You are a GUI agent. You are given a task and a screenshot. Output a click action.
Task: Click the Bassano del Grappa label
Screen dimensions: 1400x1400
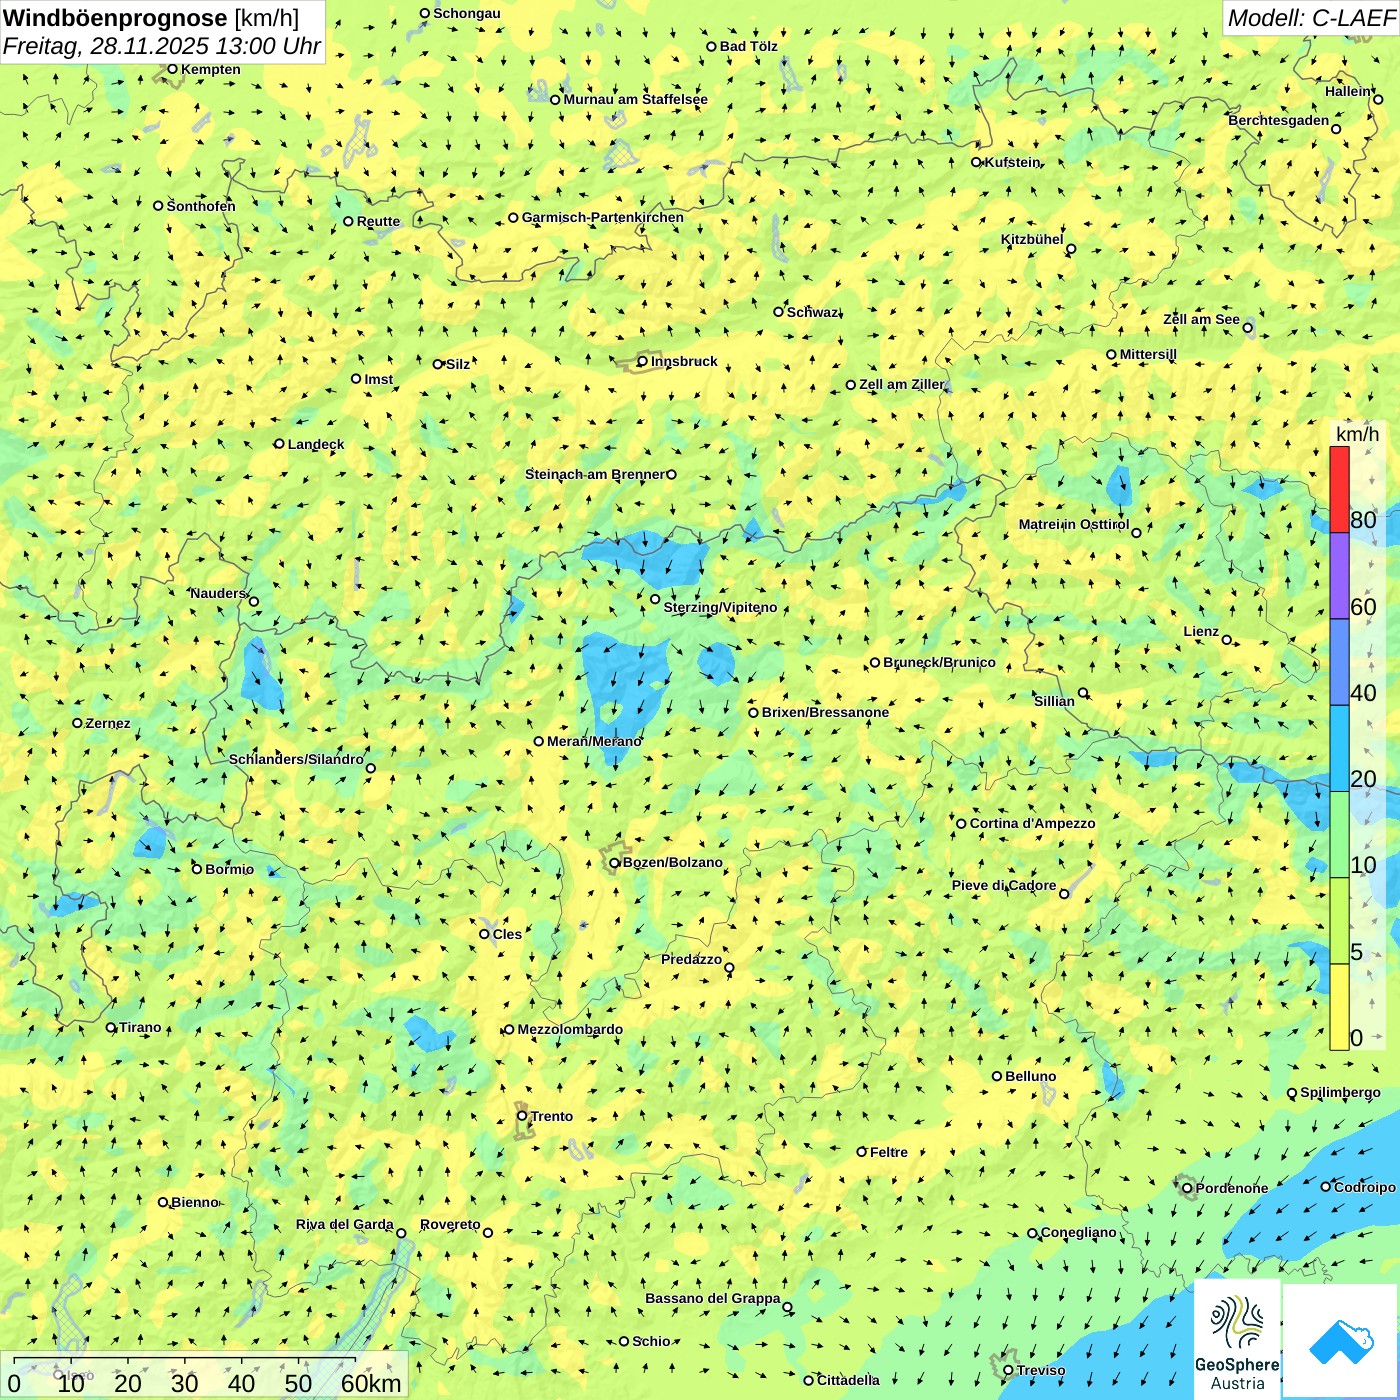click(x=713, y=1298)
